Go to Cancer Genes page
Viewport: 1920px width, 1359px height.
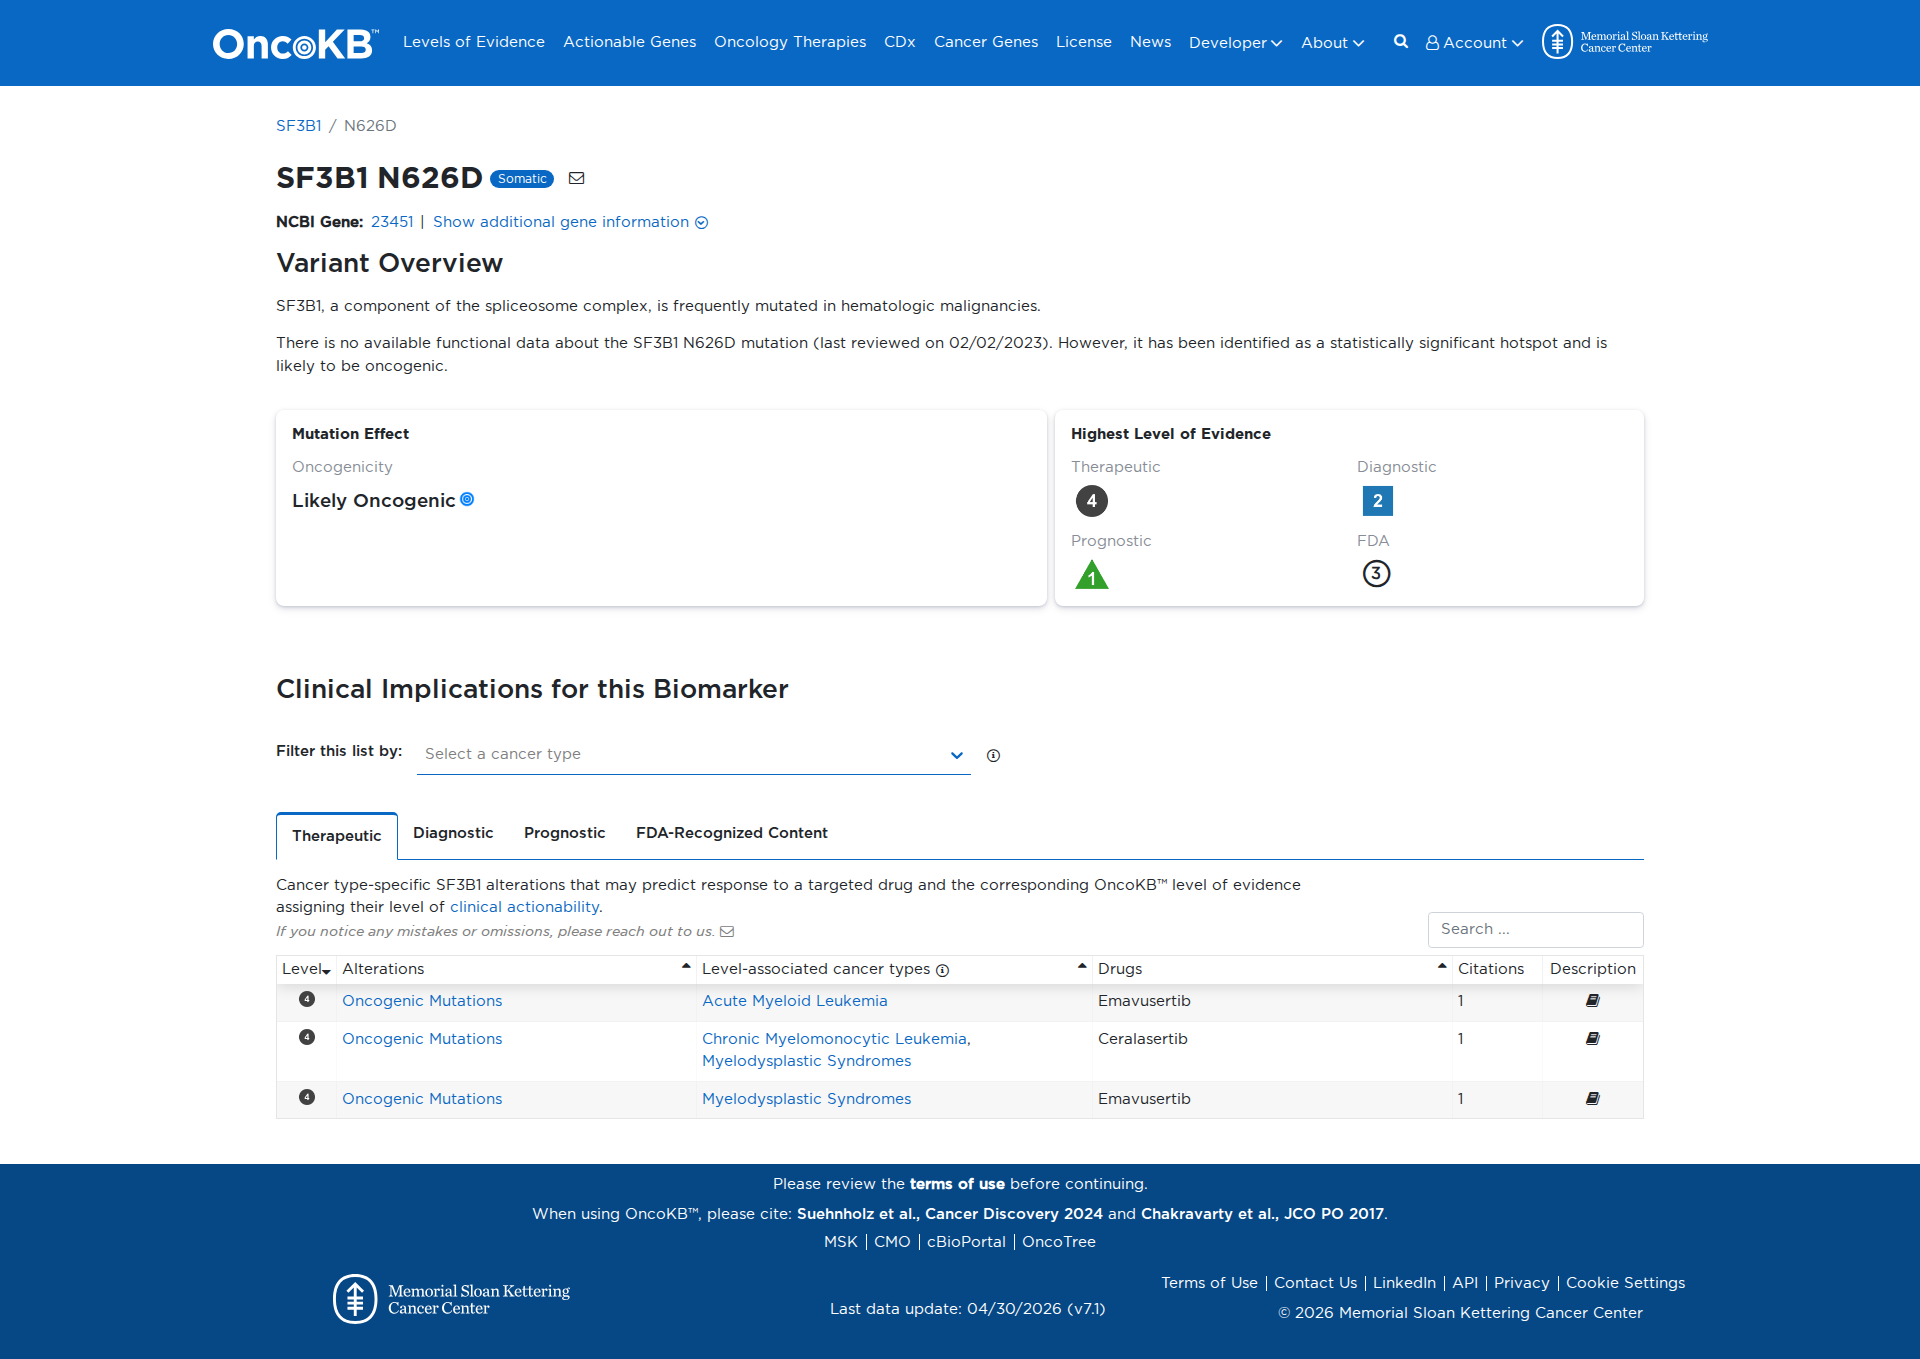(986, 42)
